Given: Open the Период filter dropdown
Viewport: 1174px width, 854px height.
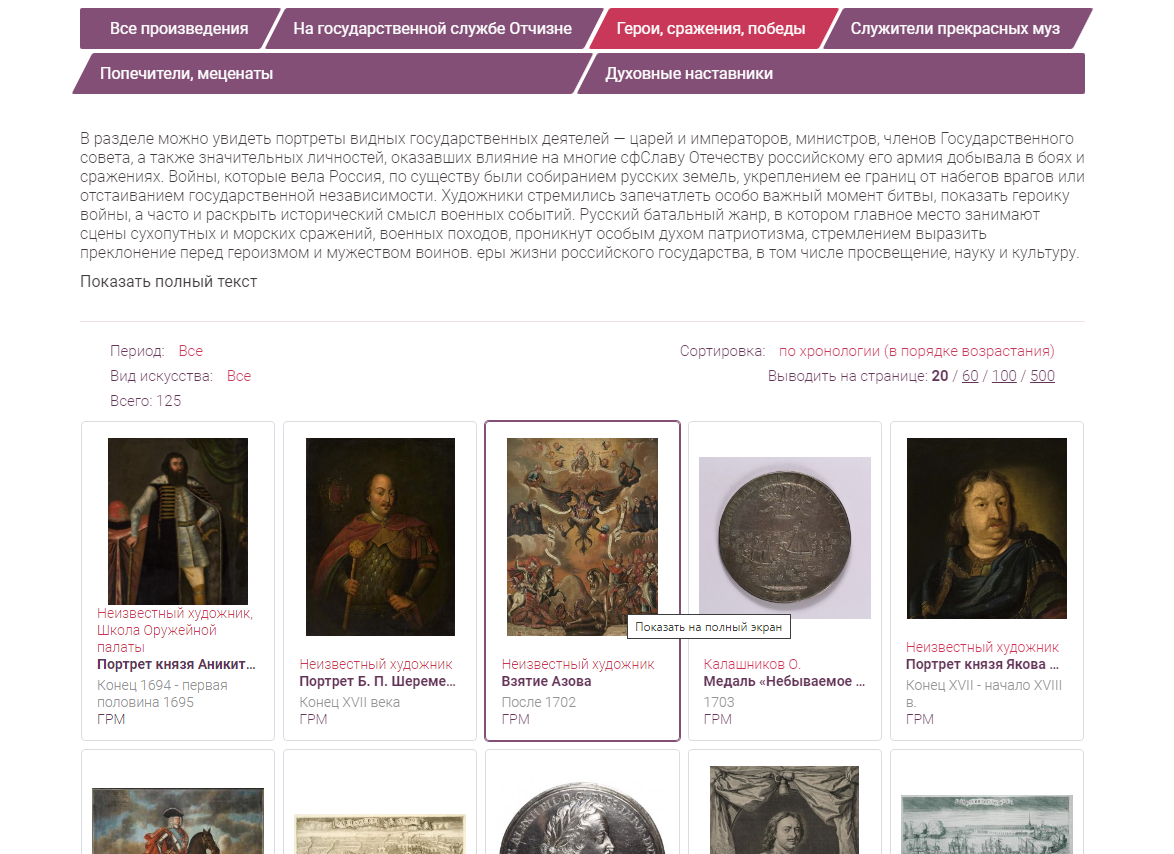Looking at the screenshot, I should point(190,351).
